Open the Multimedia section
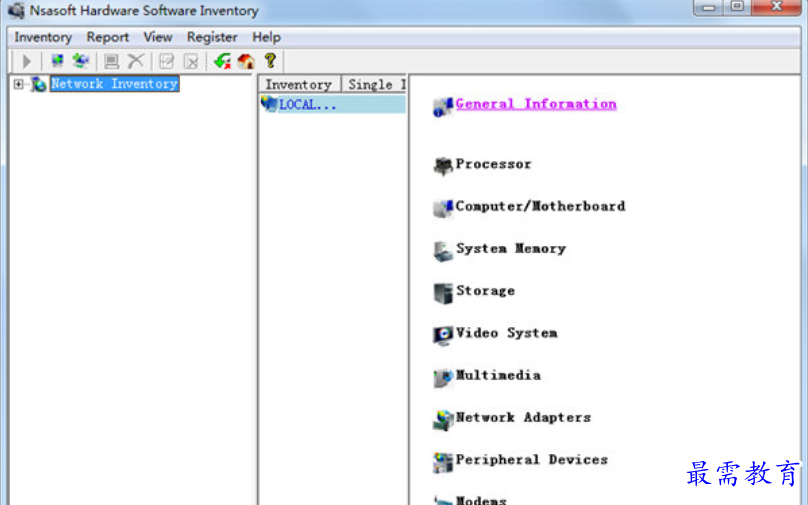 point(498,375)
